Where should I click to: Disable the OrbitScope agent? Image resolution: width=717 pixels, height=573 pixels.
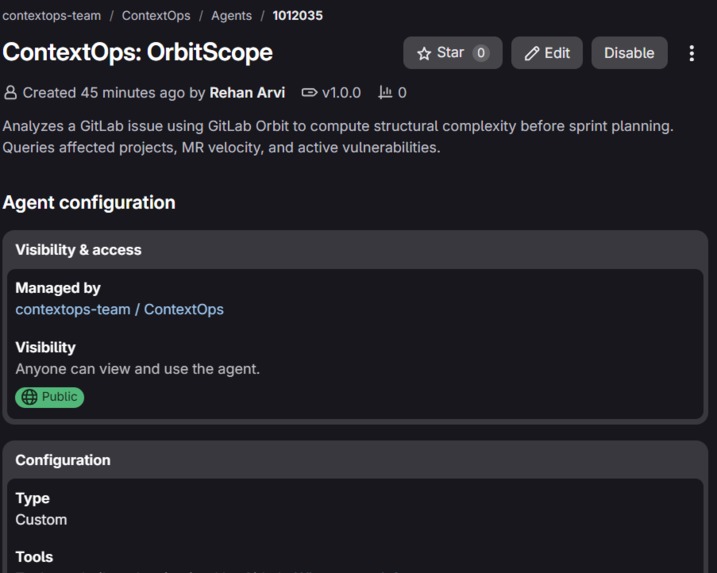tap(629, 53)
